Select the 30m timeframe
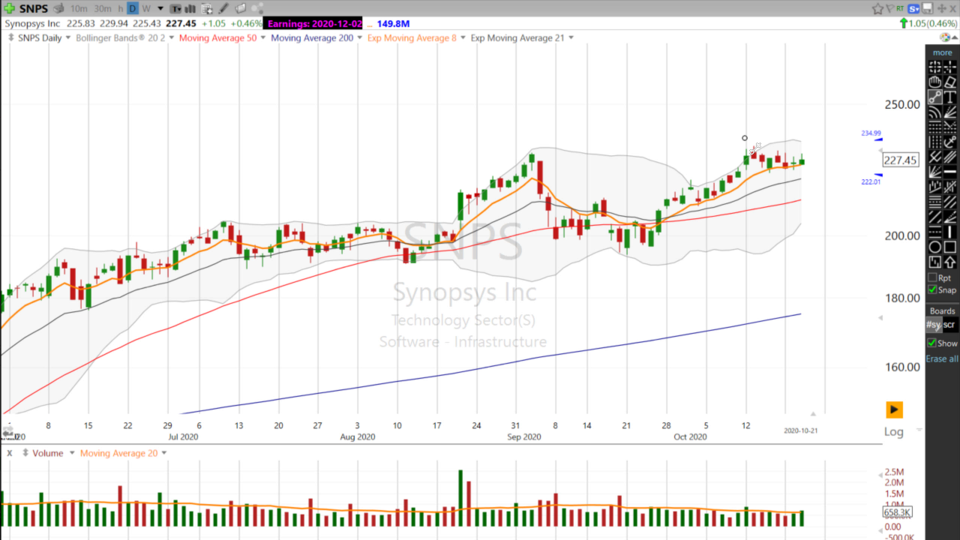This screenshot has height=540, width=960. pyautogui.click(x=103, y=9)
